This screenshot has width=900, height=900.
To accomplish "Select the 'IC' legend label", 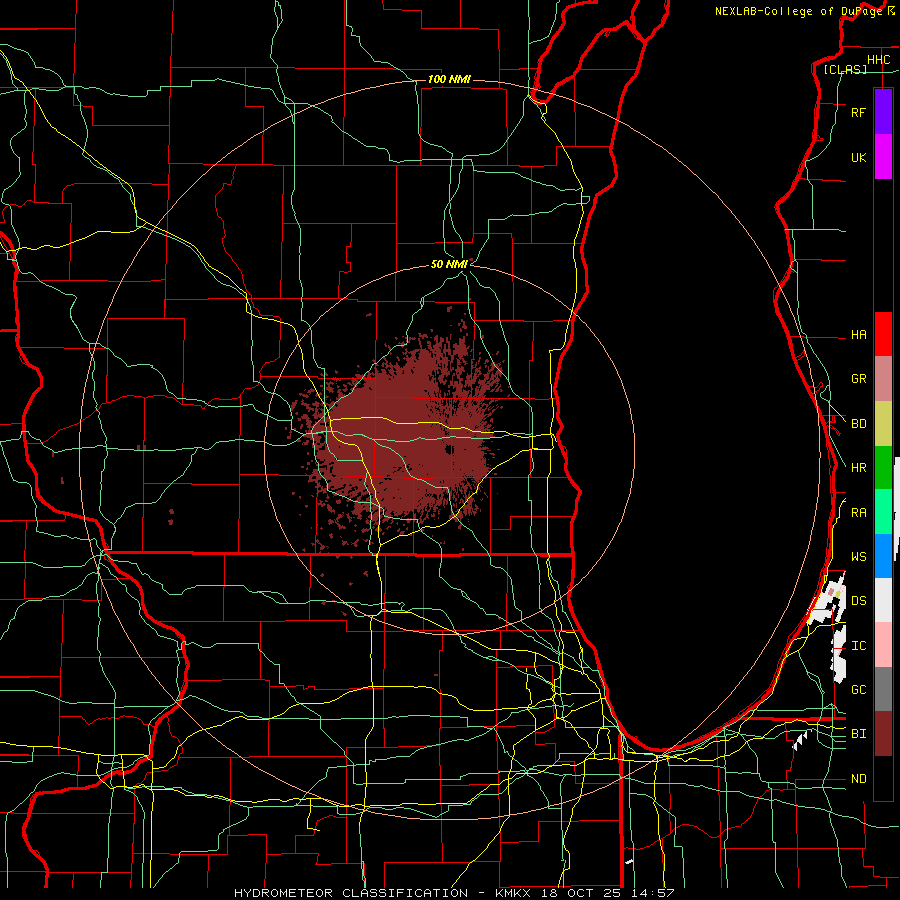I will click(x=858, y=646).
